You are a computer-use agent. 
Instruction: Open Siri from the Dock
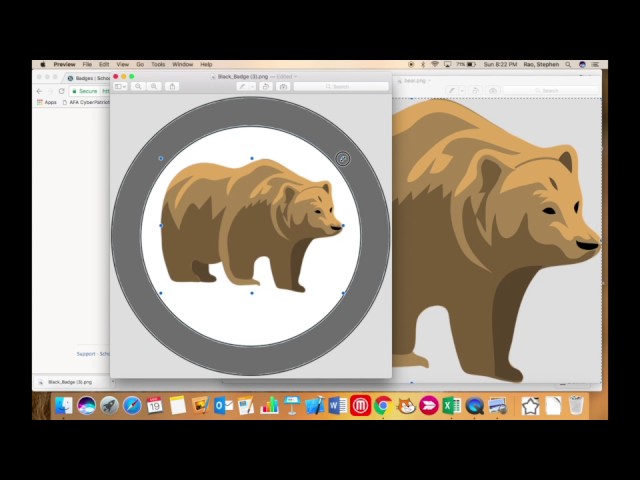pyautogui.click(x=87, y=406)
